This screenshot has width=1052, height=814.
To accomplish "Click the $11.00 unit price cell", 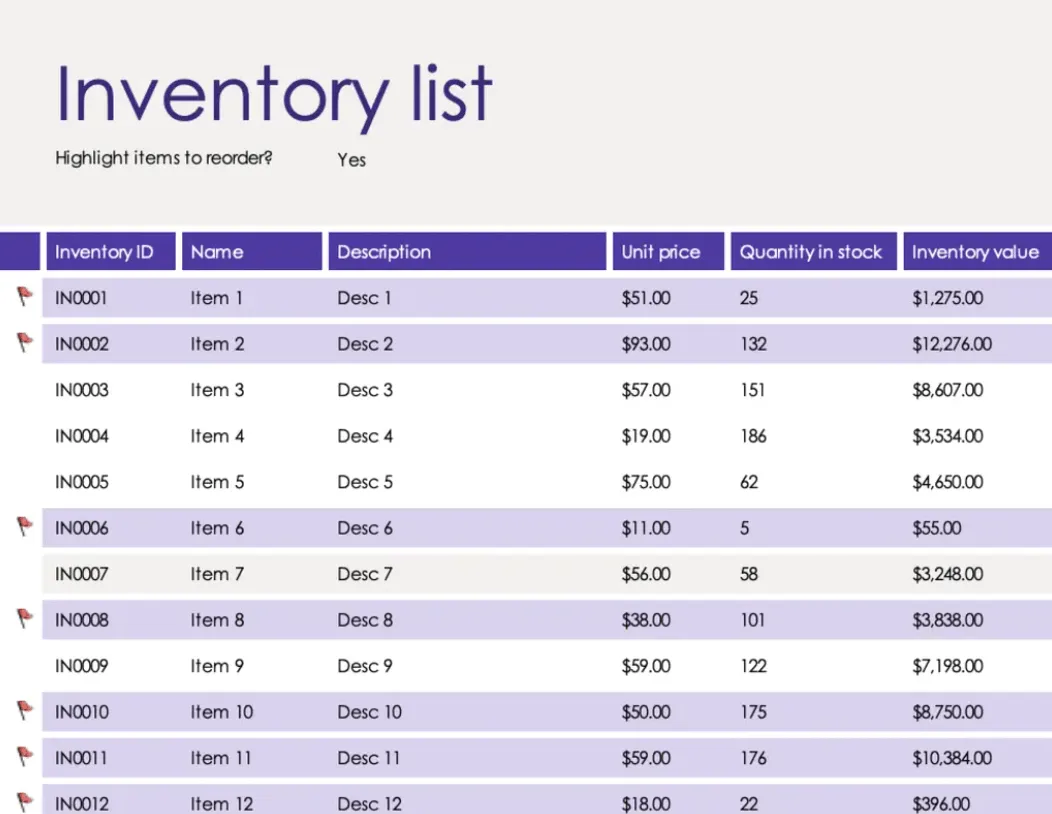I will tap(645, 528).
